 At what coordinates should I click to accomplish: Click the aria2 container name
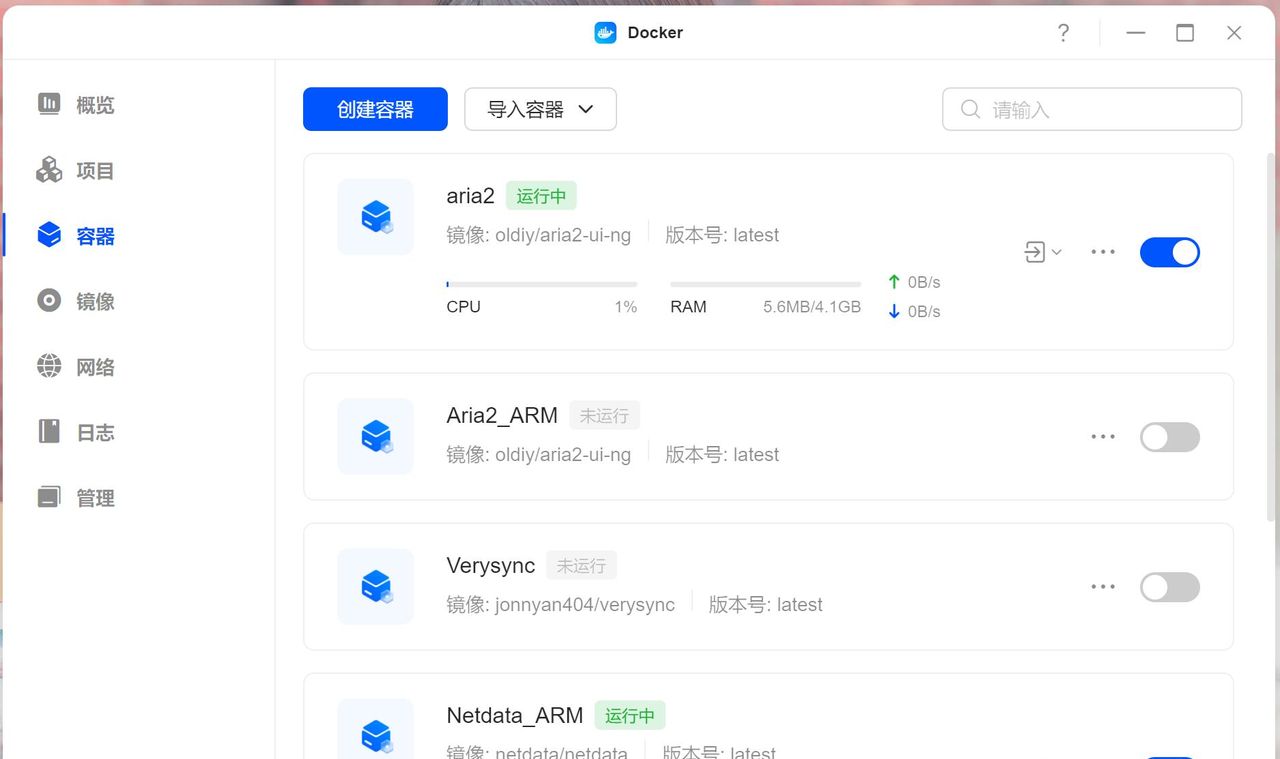pos(470,196)
